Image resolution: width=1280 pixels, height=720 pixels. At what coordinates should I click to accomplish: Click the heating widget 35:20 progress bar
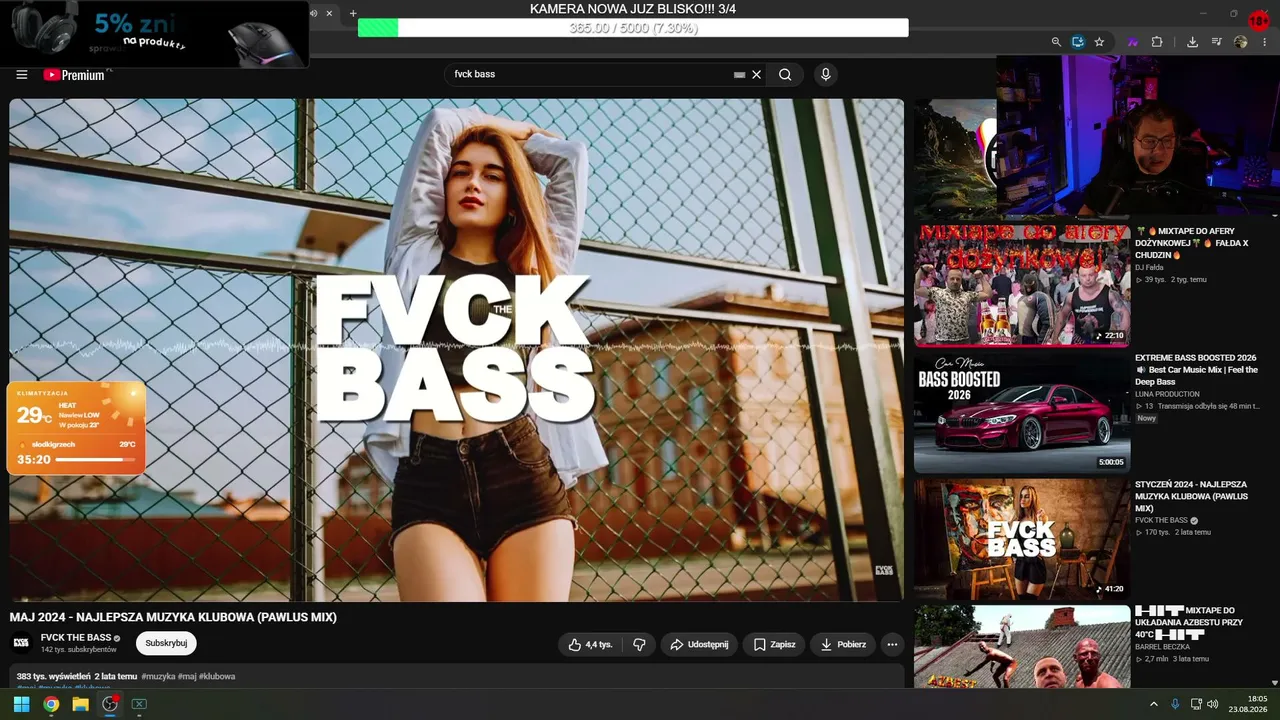pyautogui.click(x=96, y=460)
